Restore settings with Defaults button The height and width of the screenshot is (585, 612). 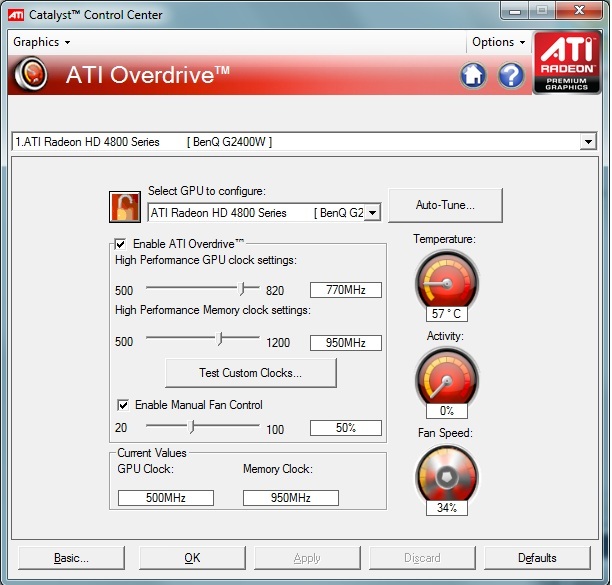(537, 558)
